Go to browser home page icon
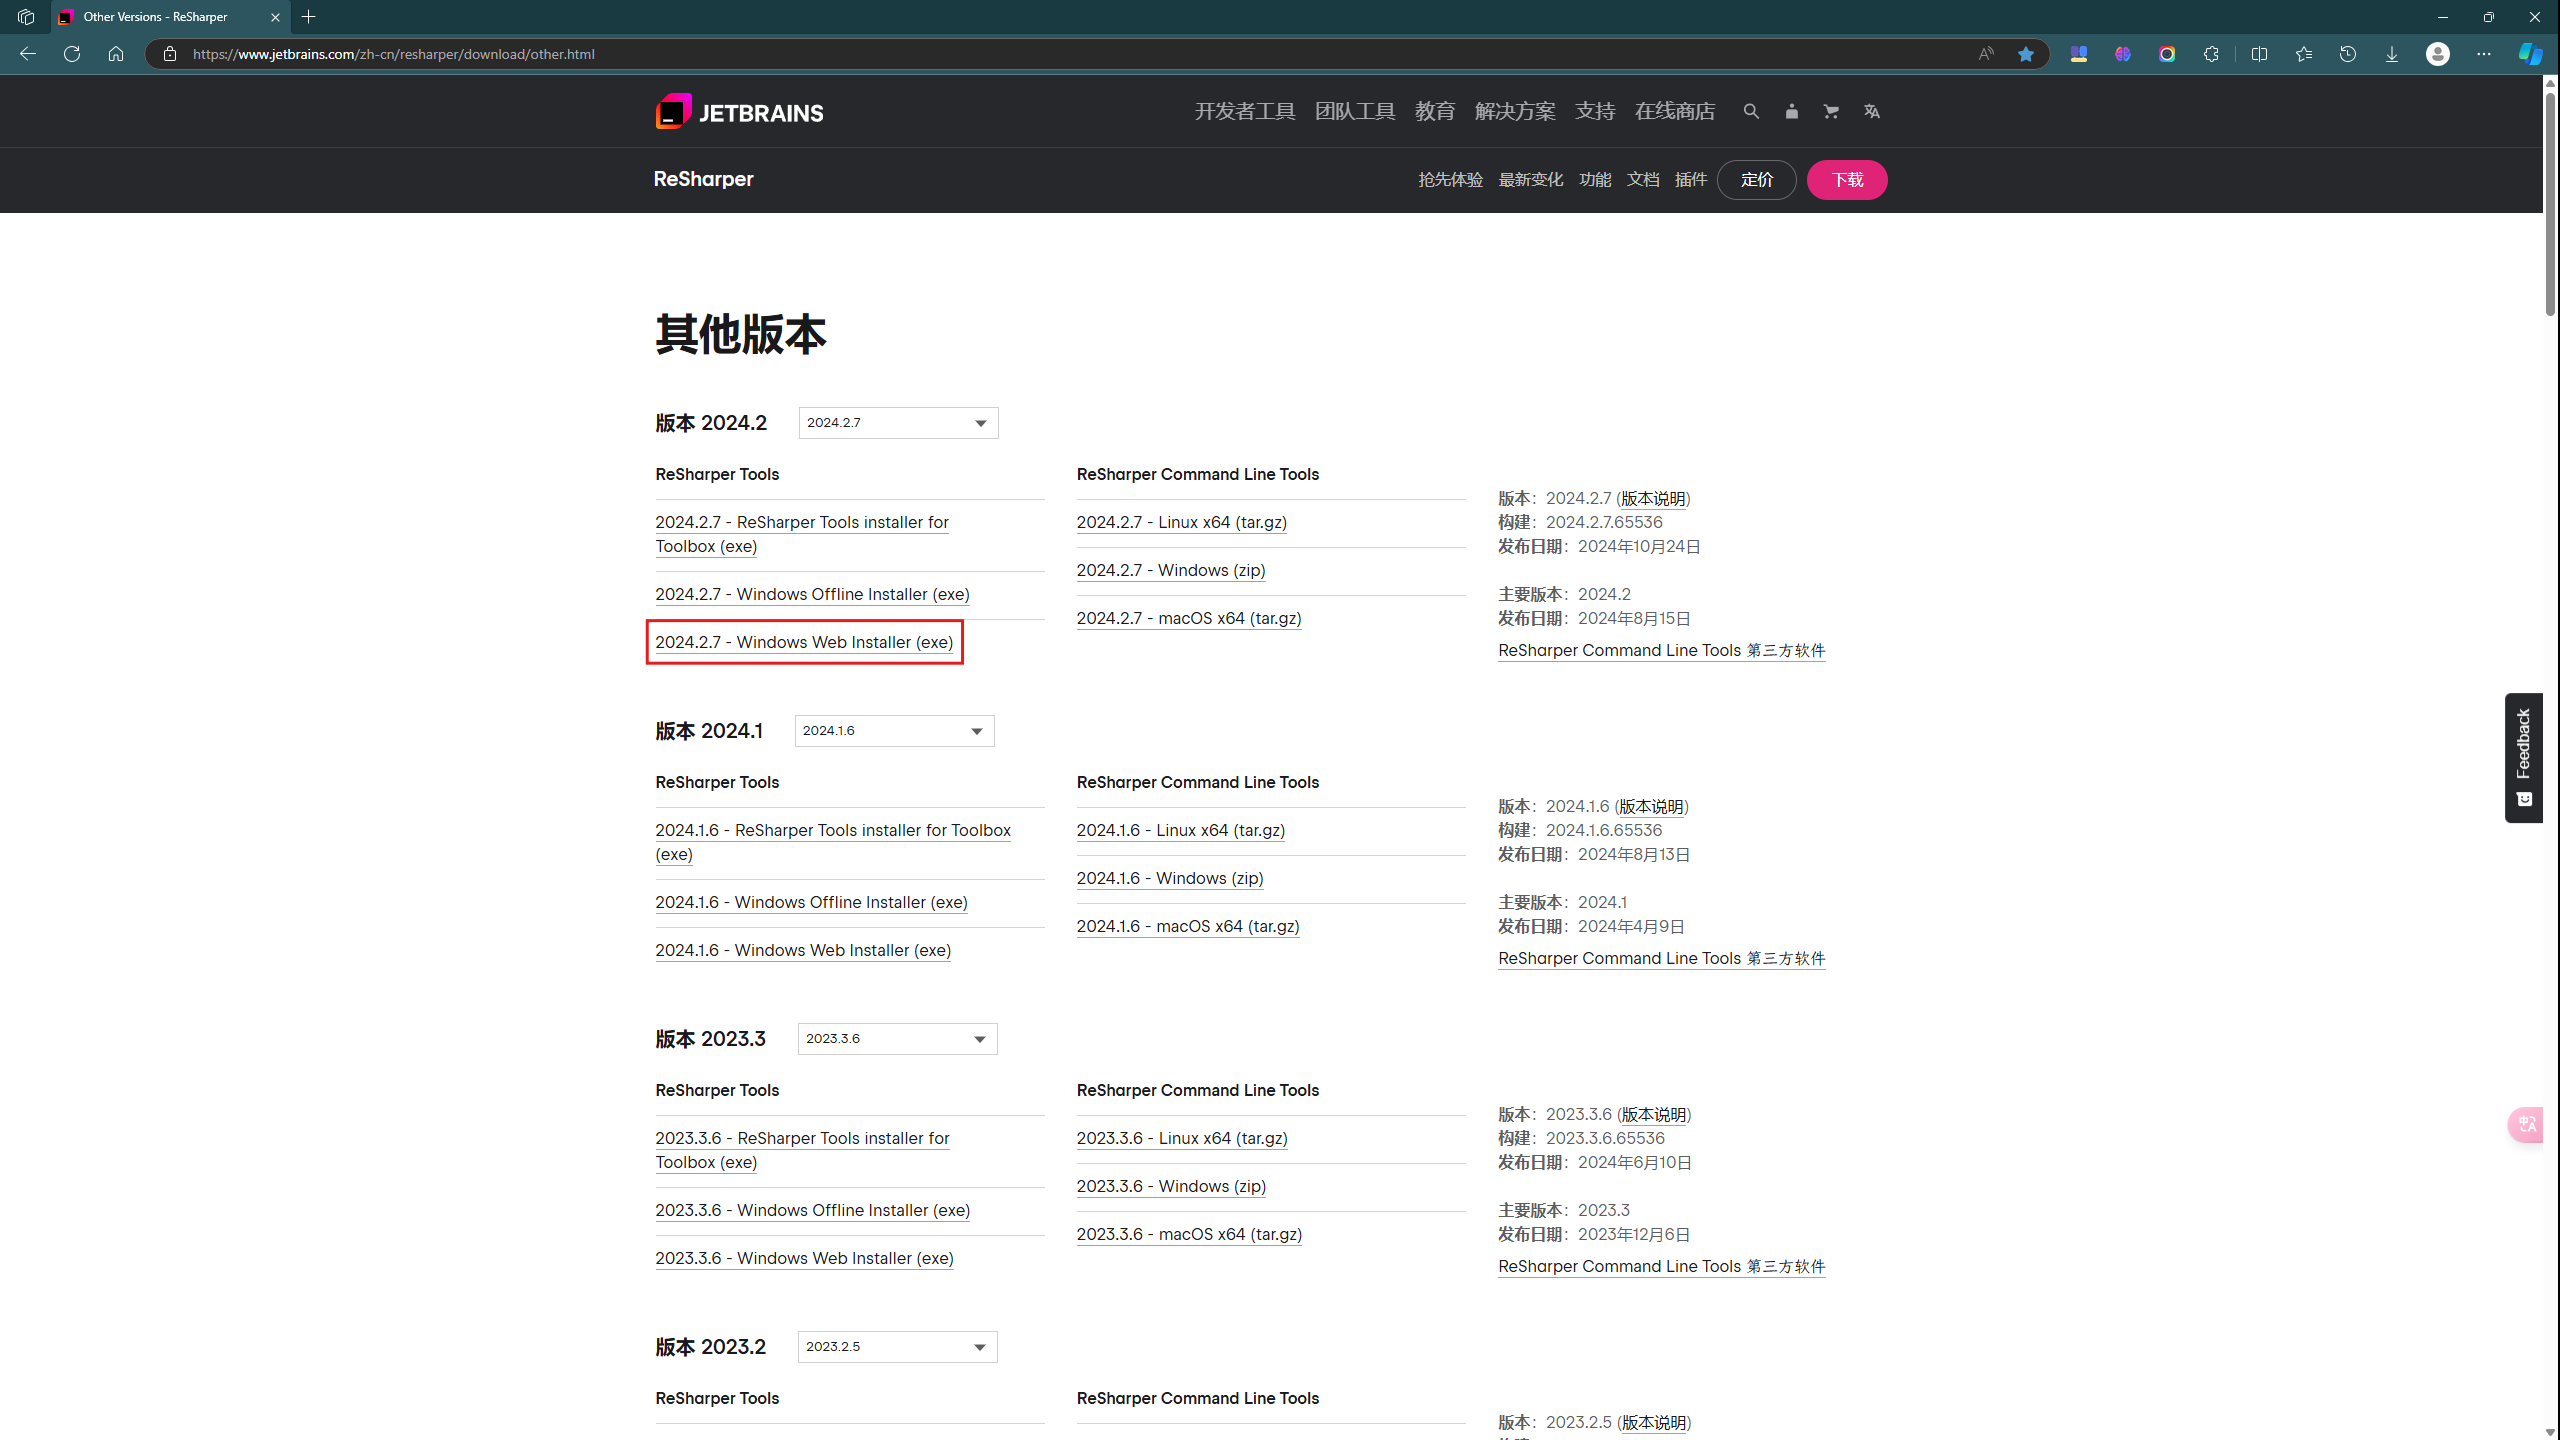This screenshot has height=1440, width=2560. 116,54
